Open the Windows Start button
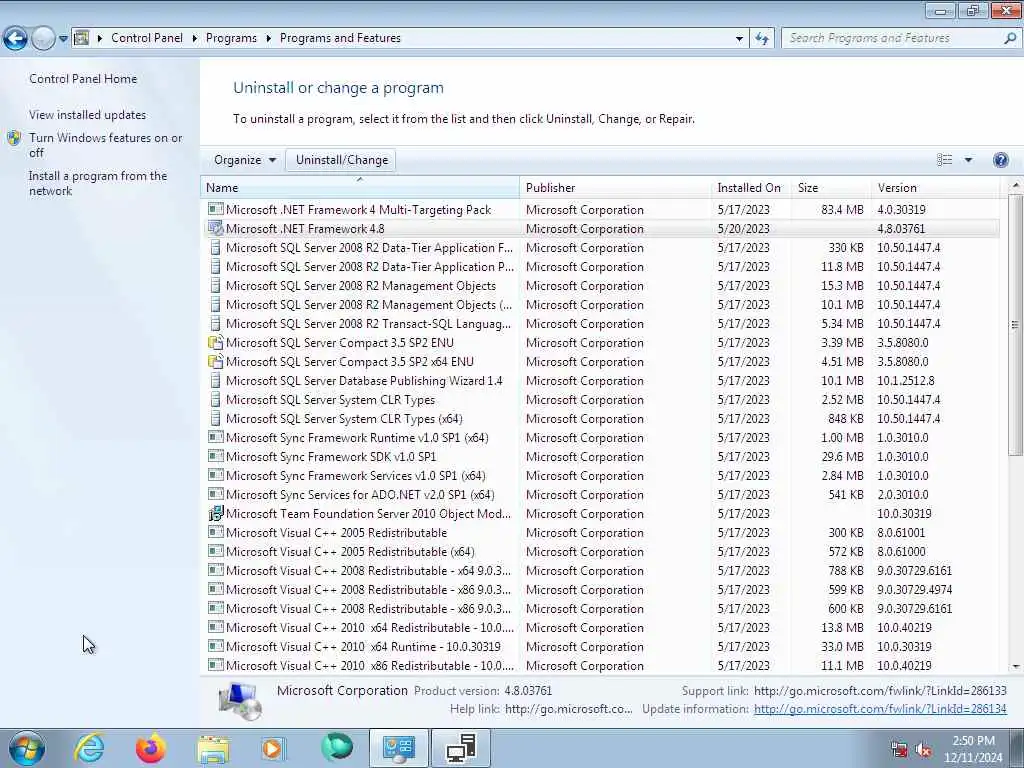Screen dimensions: 1024x768 pyautogui.click(x=27, y=748)
